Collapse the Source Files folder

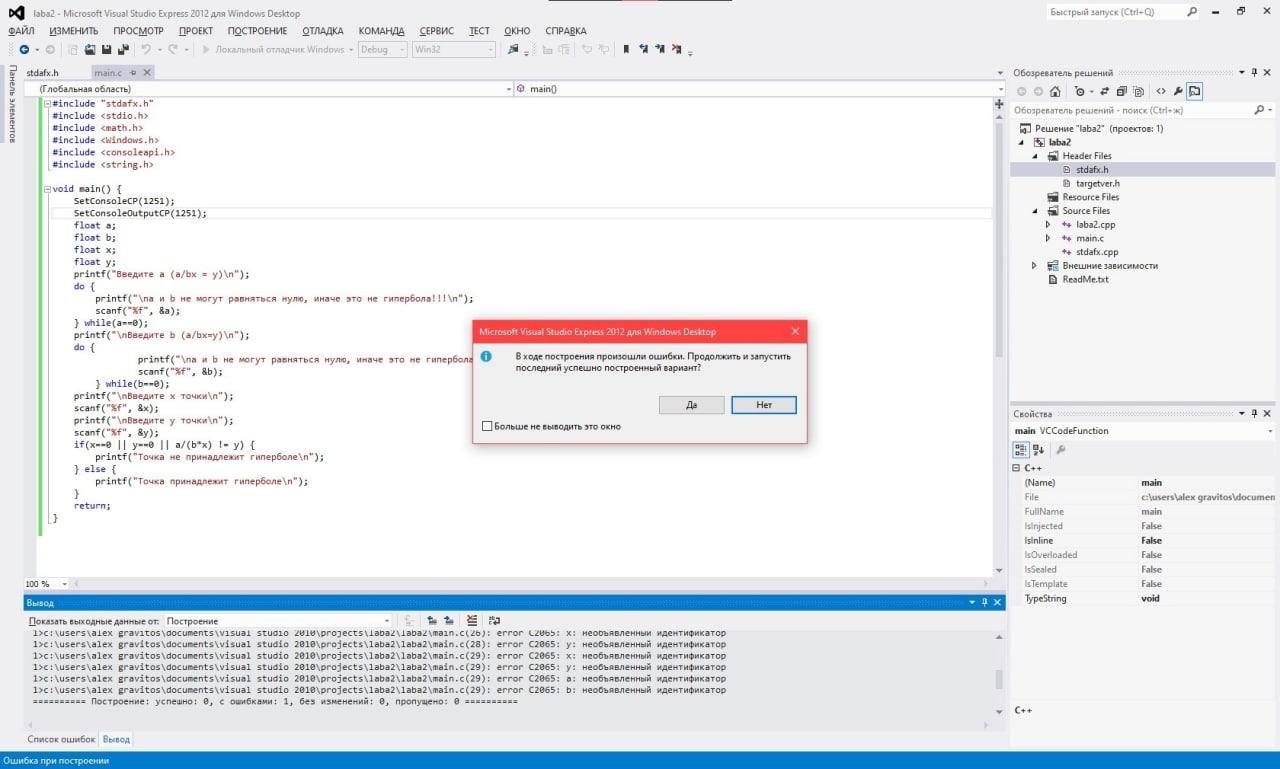pyautogui.click(x=1036, y=211)
